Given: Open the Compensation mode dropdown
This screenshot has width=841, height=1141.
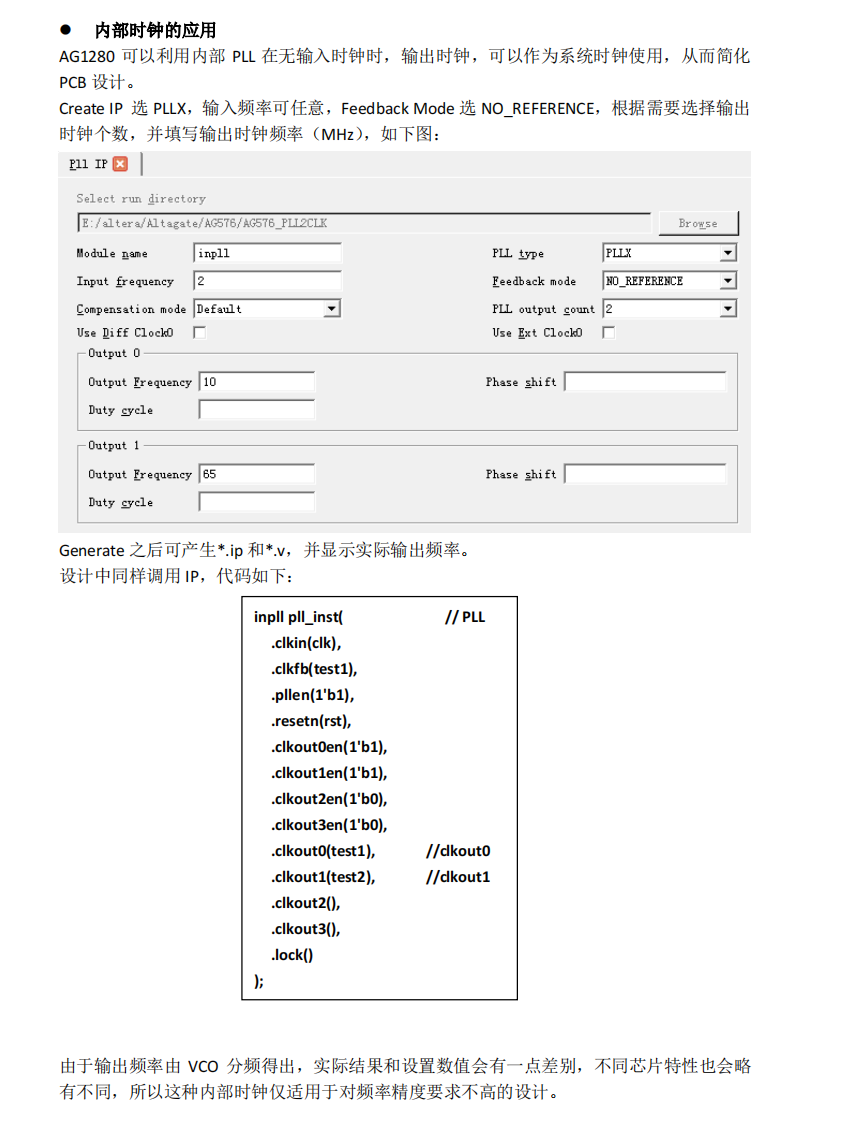Looking at the screenshot, I should click(x=332, y=309).
